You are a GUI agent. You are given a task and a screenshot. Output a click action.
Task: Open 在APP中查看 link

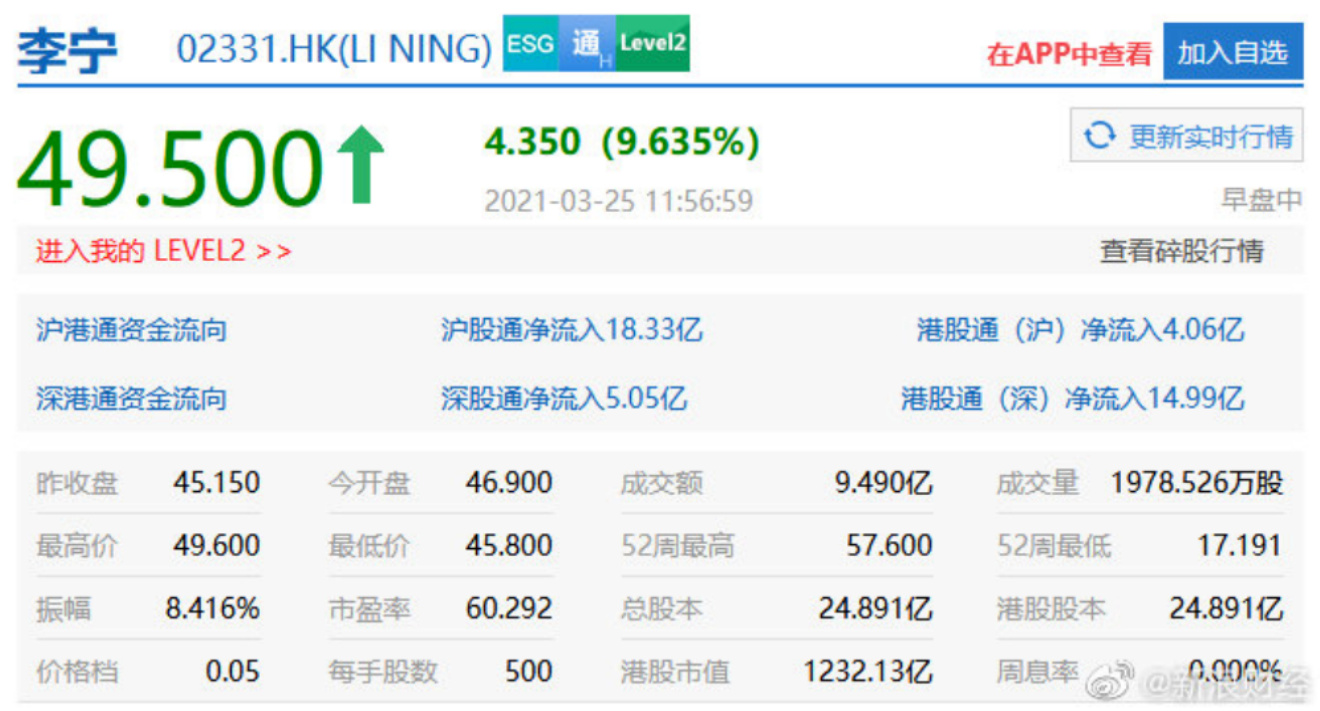click(1069, 54)
